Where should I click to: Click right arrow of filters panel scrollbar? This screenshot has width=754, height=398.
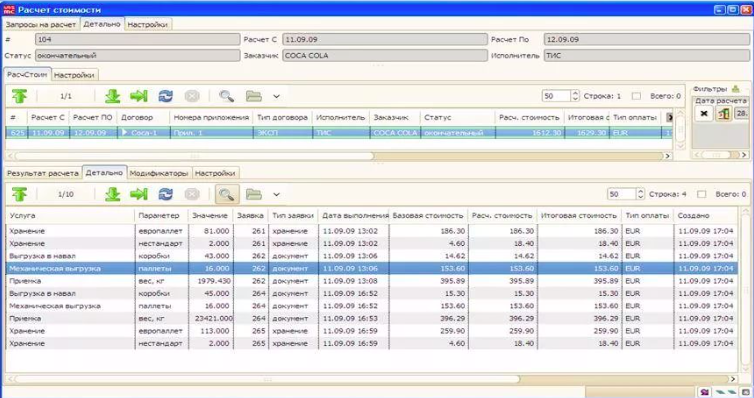pyautogui.click(x=744, y=155)
